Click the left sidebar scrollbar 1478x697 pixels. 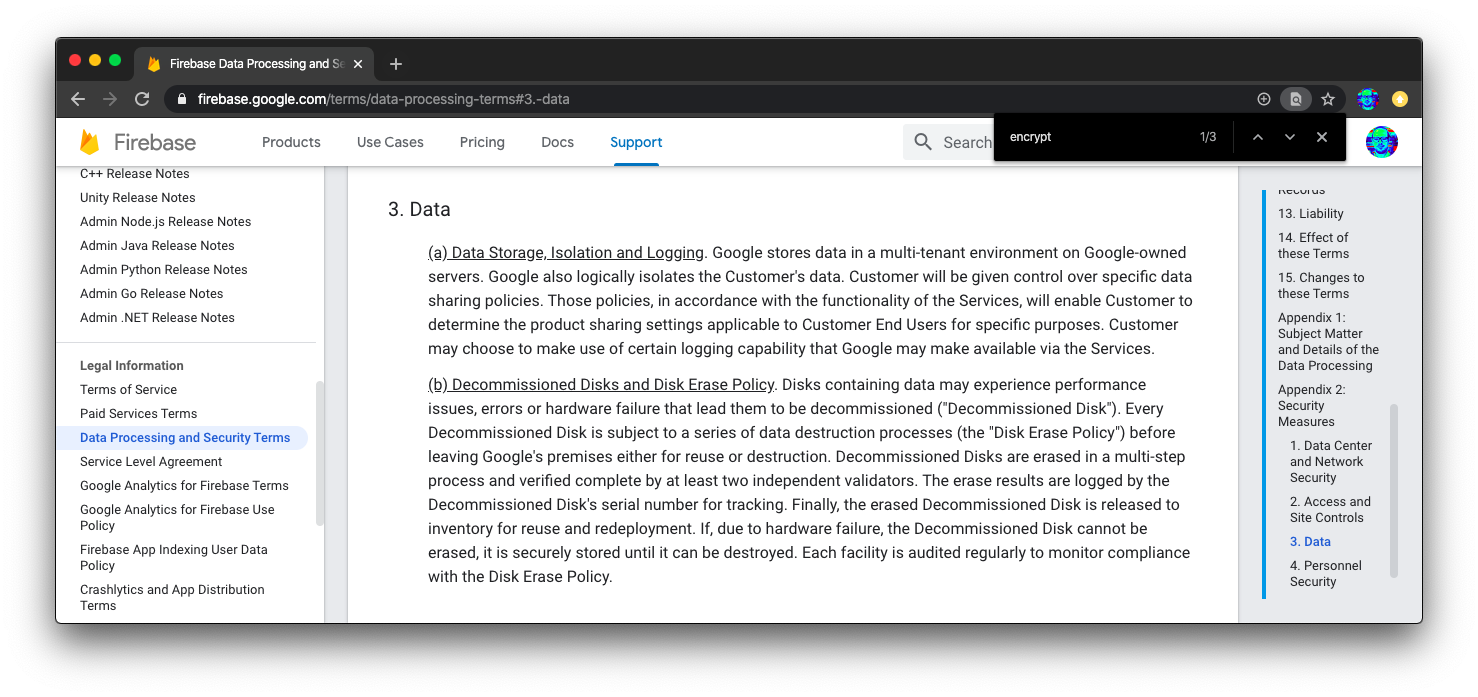[320, 452]
